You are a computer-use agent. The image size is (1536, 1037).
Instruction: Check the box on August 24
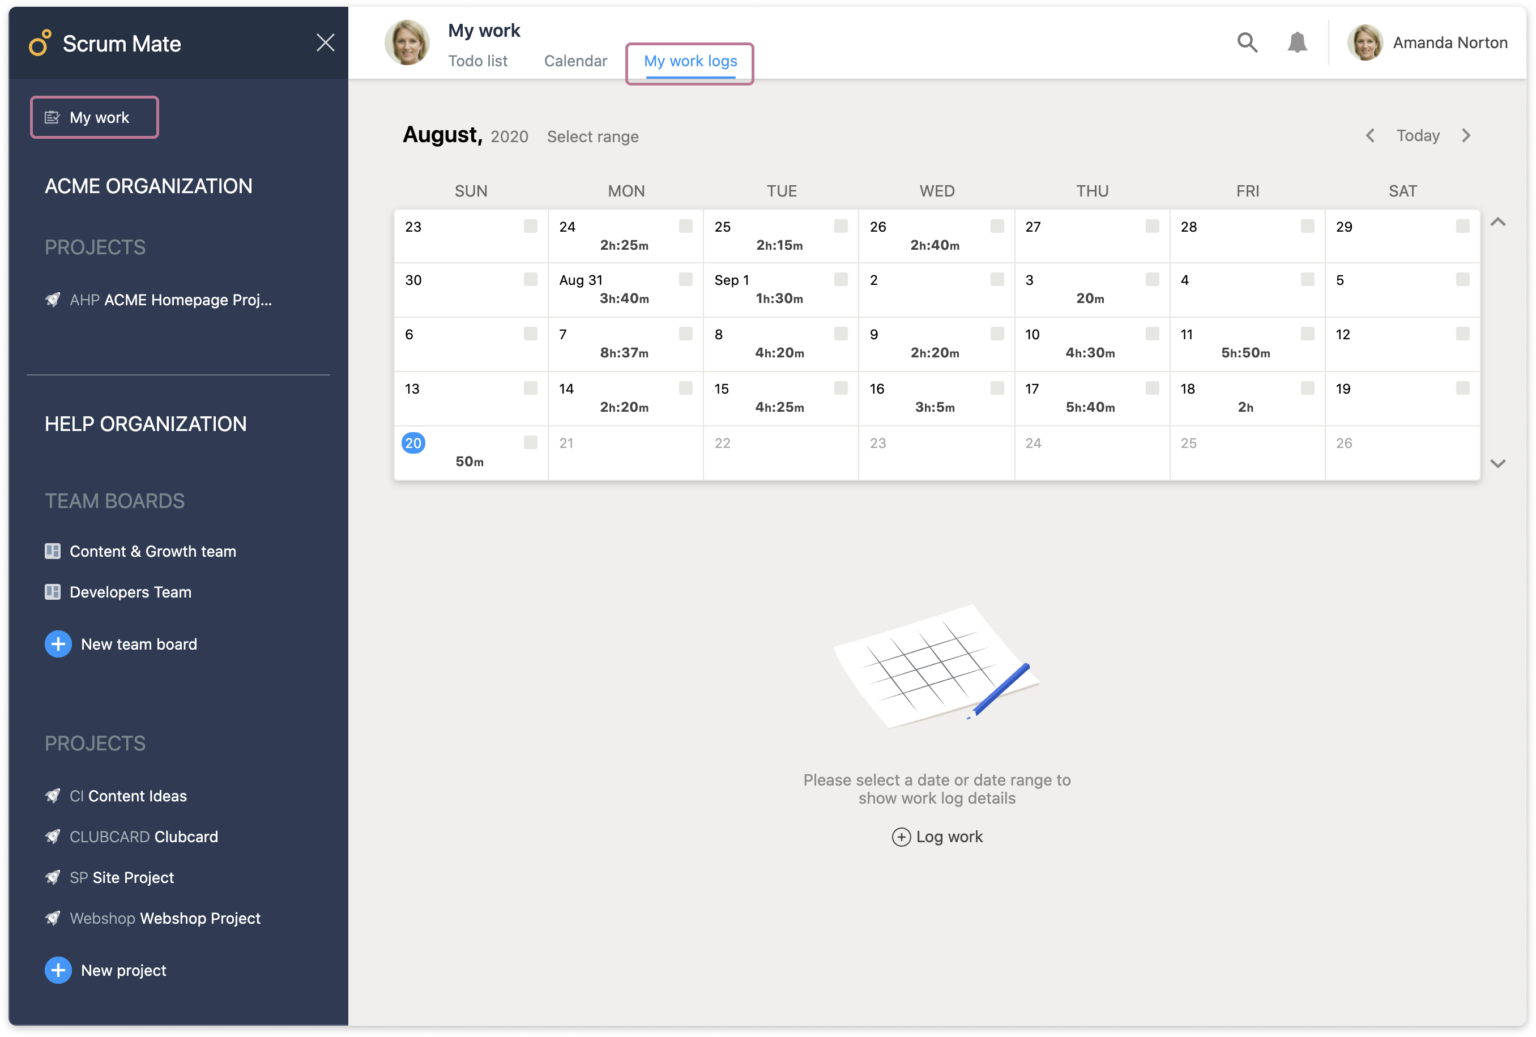[x=686, y=226]
